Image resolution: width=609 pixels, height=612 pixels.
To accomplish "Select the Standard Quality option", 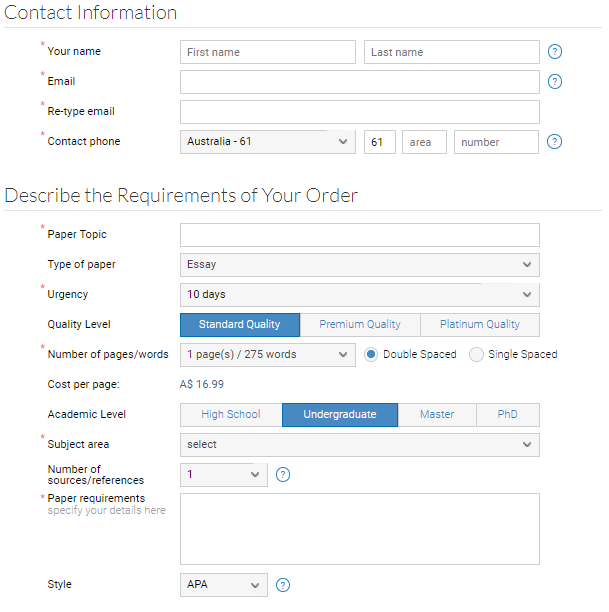I will (240, 325).
